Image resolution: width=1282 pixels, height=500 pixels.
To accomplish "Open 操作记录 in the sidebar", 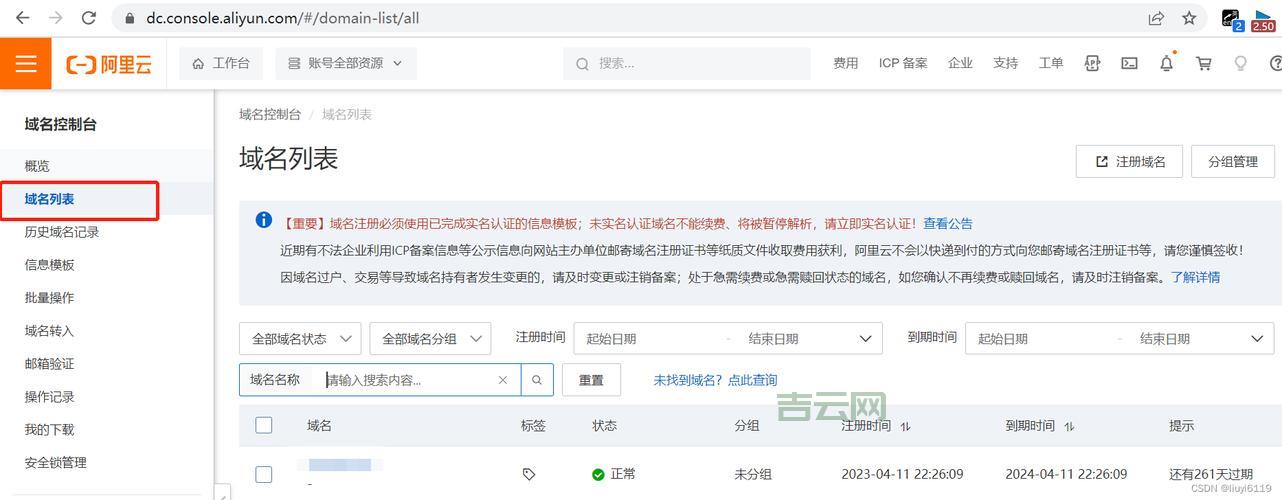I will pyautogui.click(x=50, y=397).
